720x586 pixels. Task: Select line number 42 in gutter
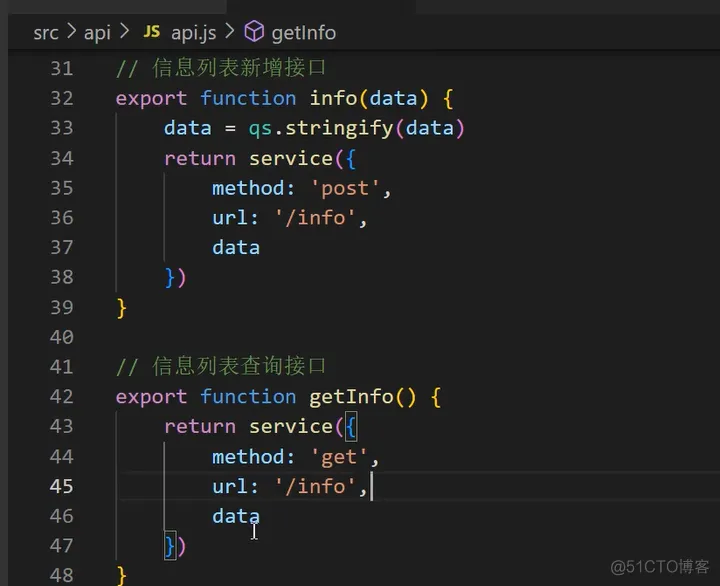click(x=62, y=396)
